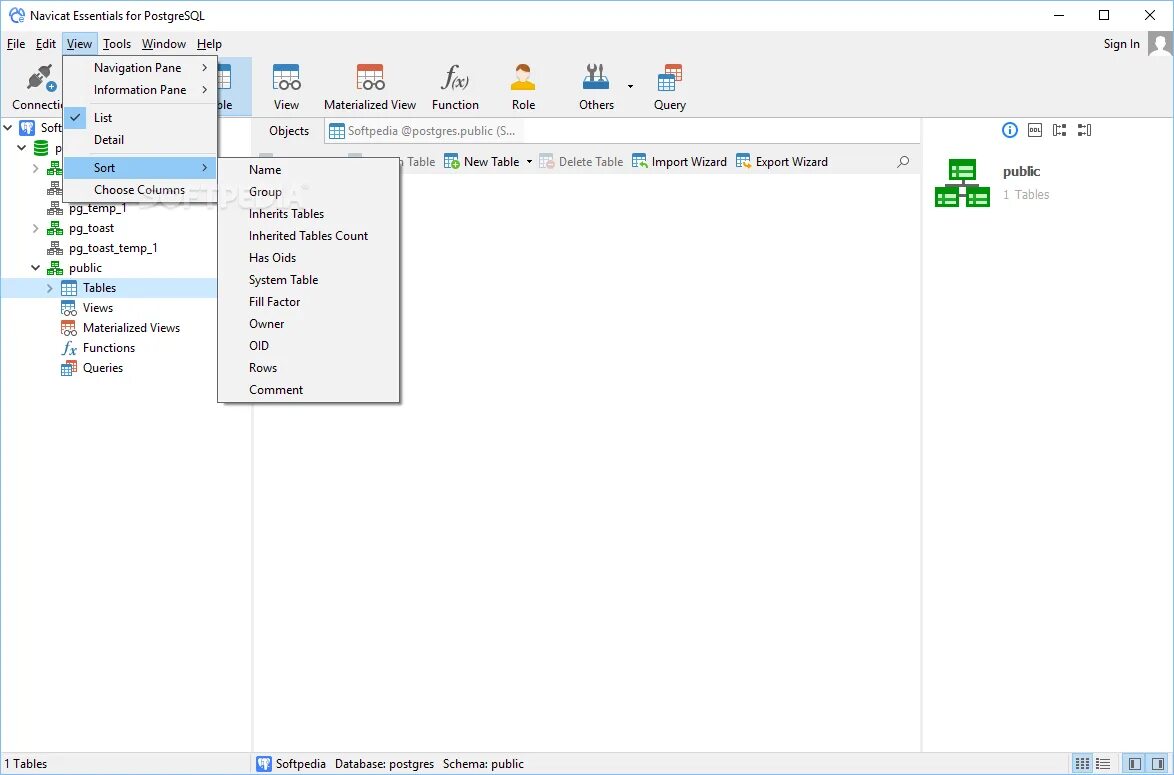Screen dimensions: 1174x775
Task: Switch to Objects tab
Action: [x=289, y=131]
